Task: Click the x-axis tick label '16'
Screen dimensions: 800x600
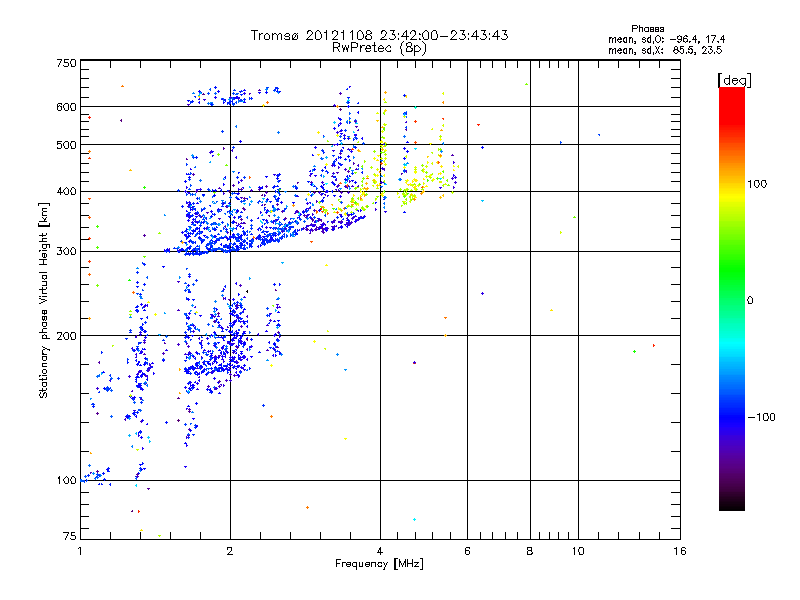Action: click(680, 551)
